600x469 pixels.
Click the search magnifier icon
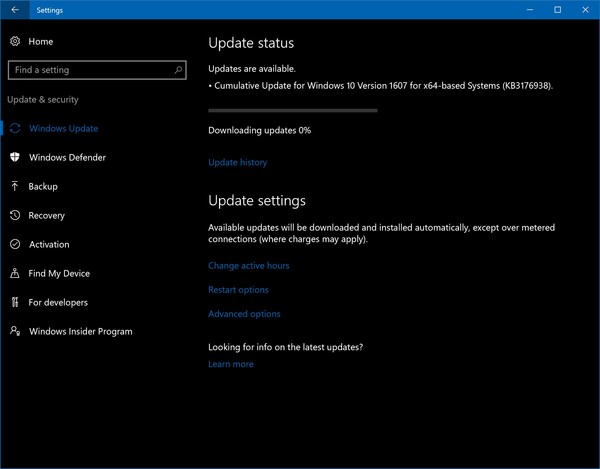pyautogui.click(x=179, y=70)
